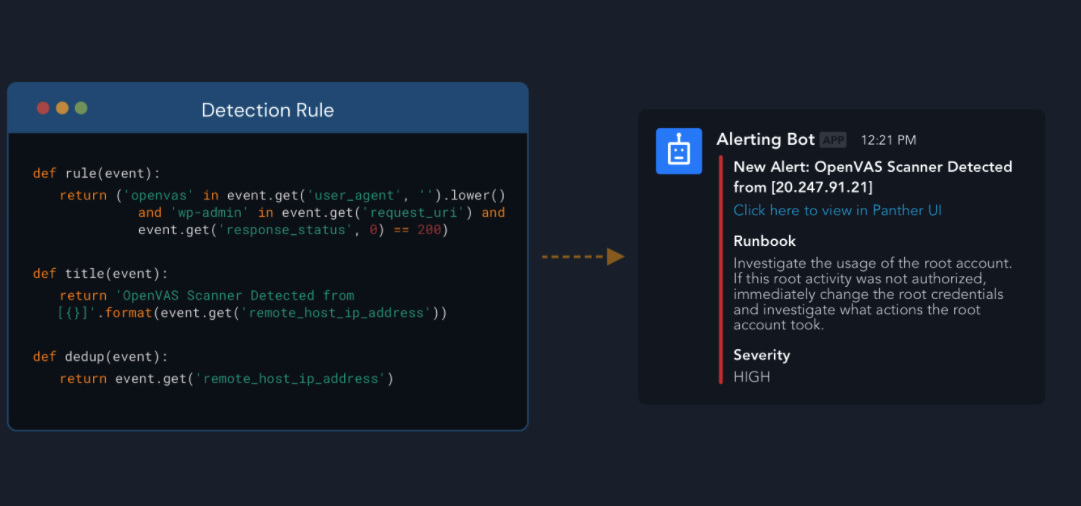Open the 'Click here to view in Panther UI' link
This screenshot has height=506, width=1081.
[837, 210]
